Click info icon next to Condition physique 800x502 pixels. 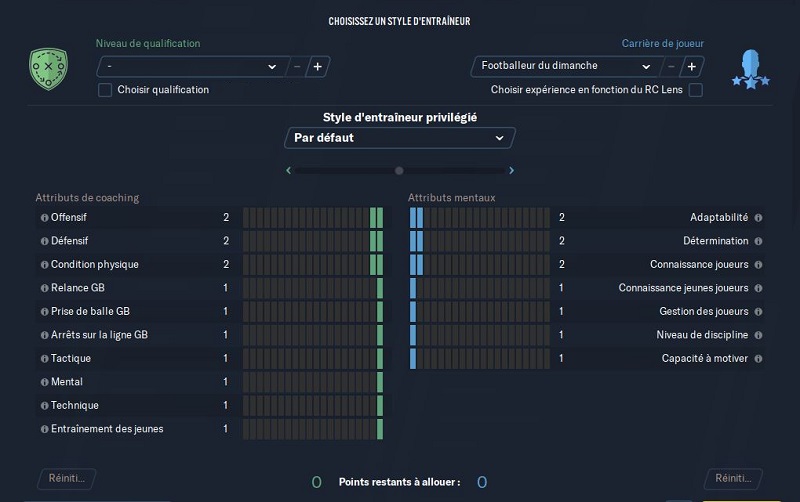point(44,265)
